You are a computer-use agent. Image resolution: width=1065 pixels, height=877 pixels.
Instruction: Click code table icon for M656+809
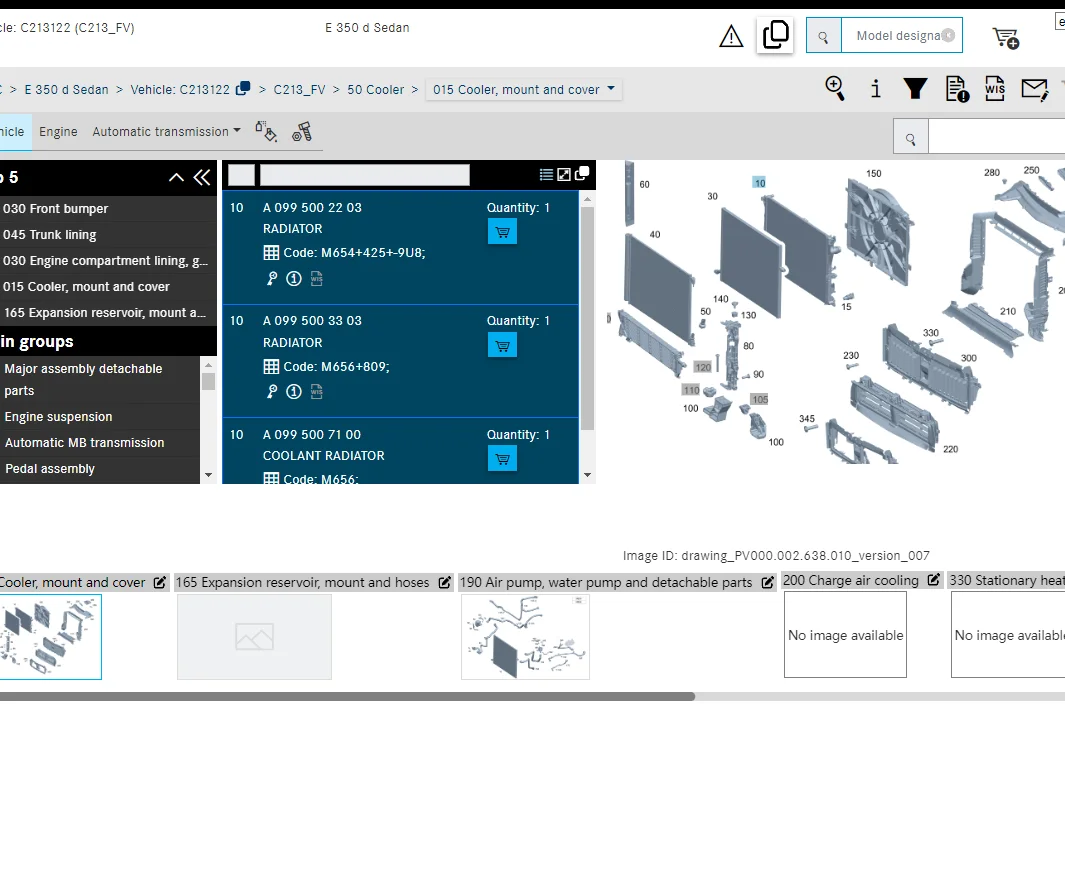click(271, 367)
